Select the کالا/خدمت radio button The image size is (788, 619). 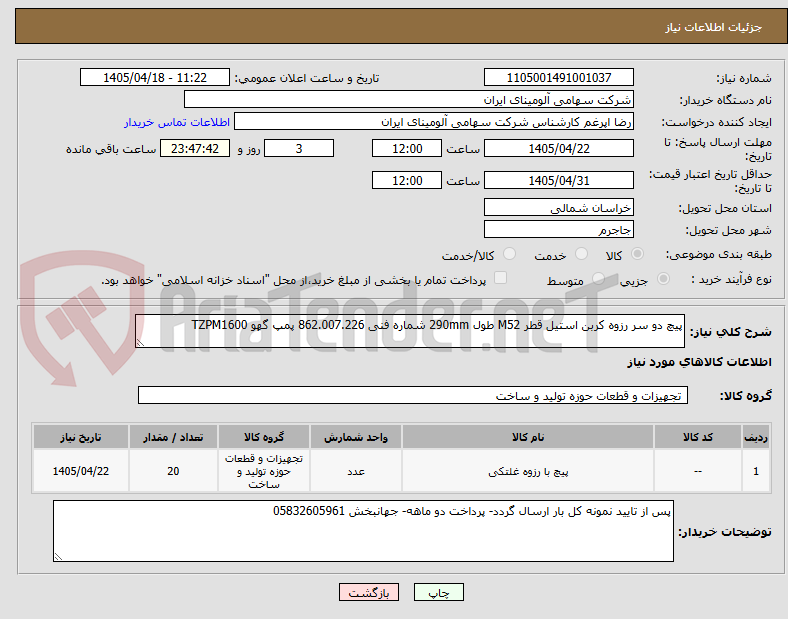tap(509, 254)
